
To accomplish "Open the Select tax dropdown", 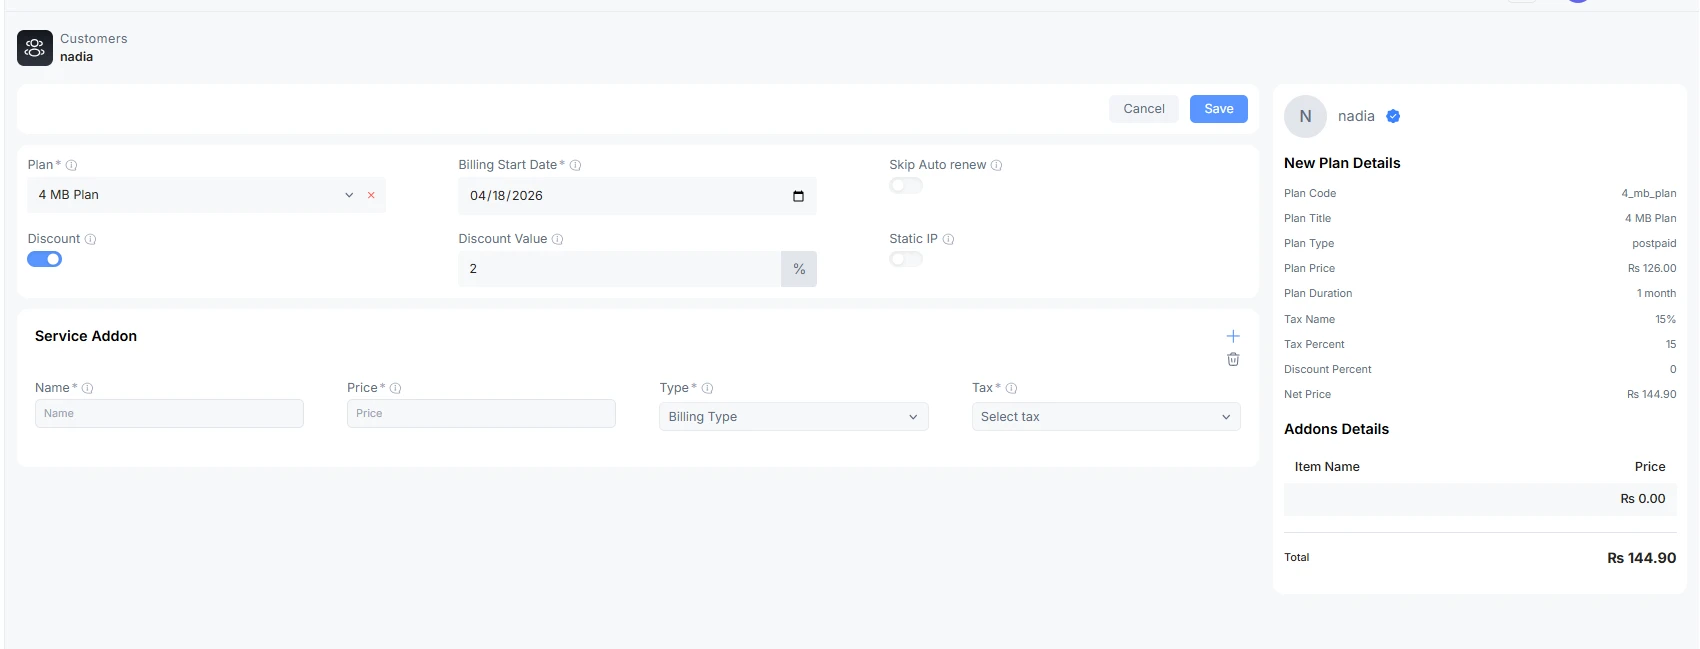I will pyautogui.click(x=1106, y=417).
